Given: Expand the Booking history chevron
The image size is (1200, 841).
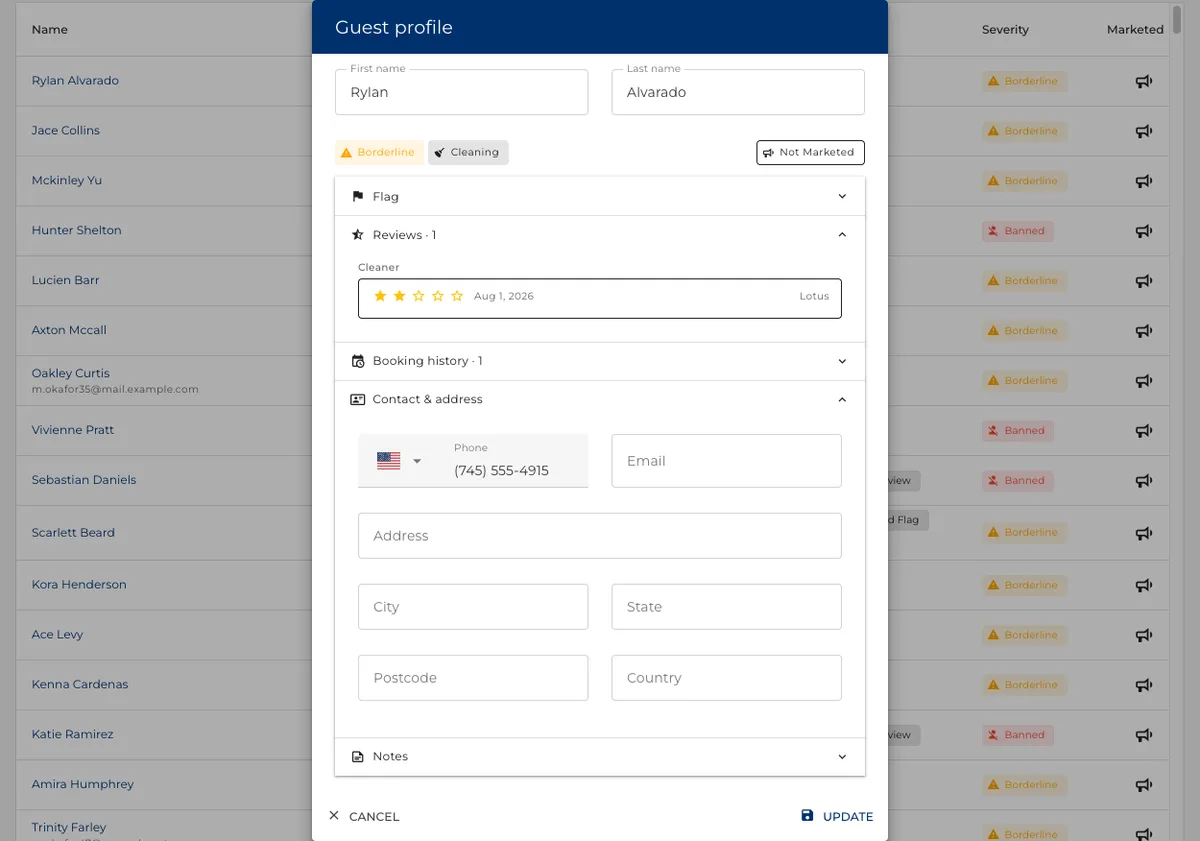Looking at the screenshot, I should click(842, 361).
